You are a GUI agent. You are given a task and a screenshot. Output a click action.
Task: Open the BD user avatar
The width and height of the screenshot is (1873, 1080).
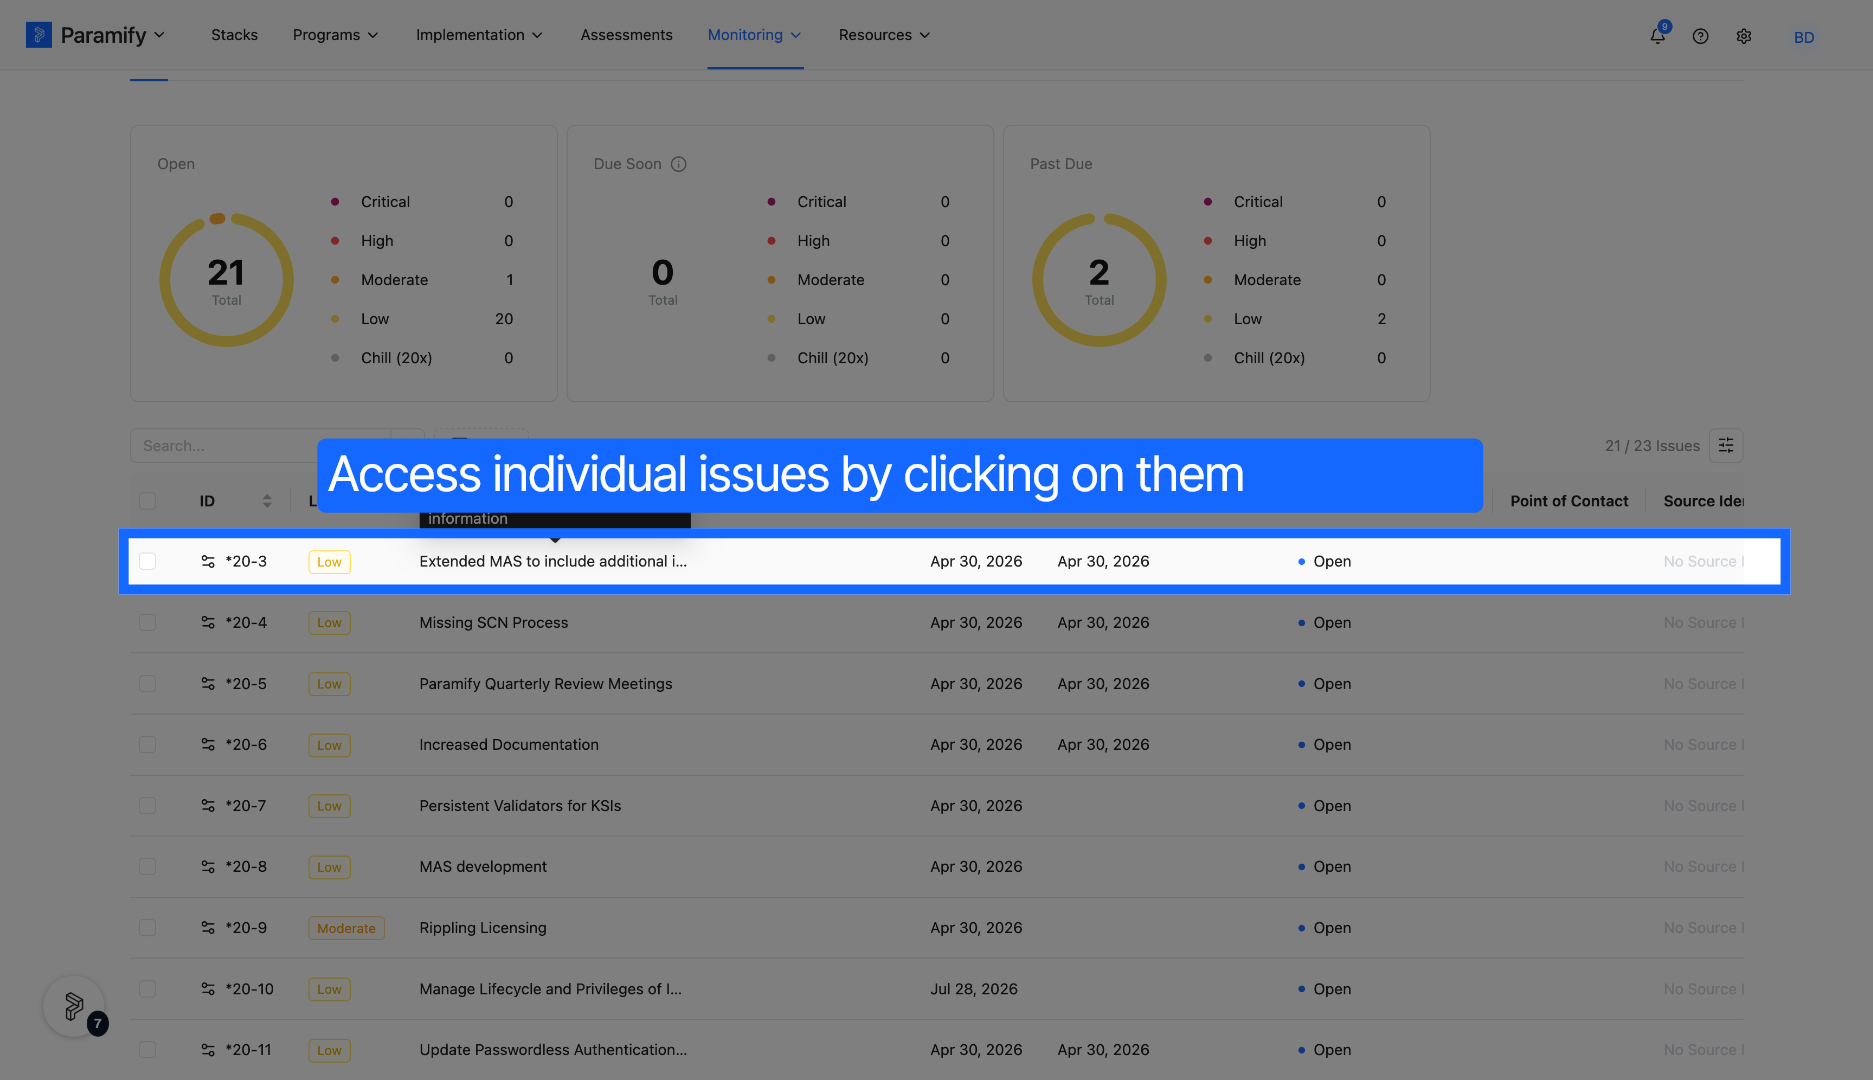1804,37
